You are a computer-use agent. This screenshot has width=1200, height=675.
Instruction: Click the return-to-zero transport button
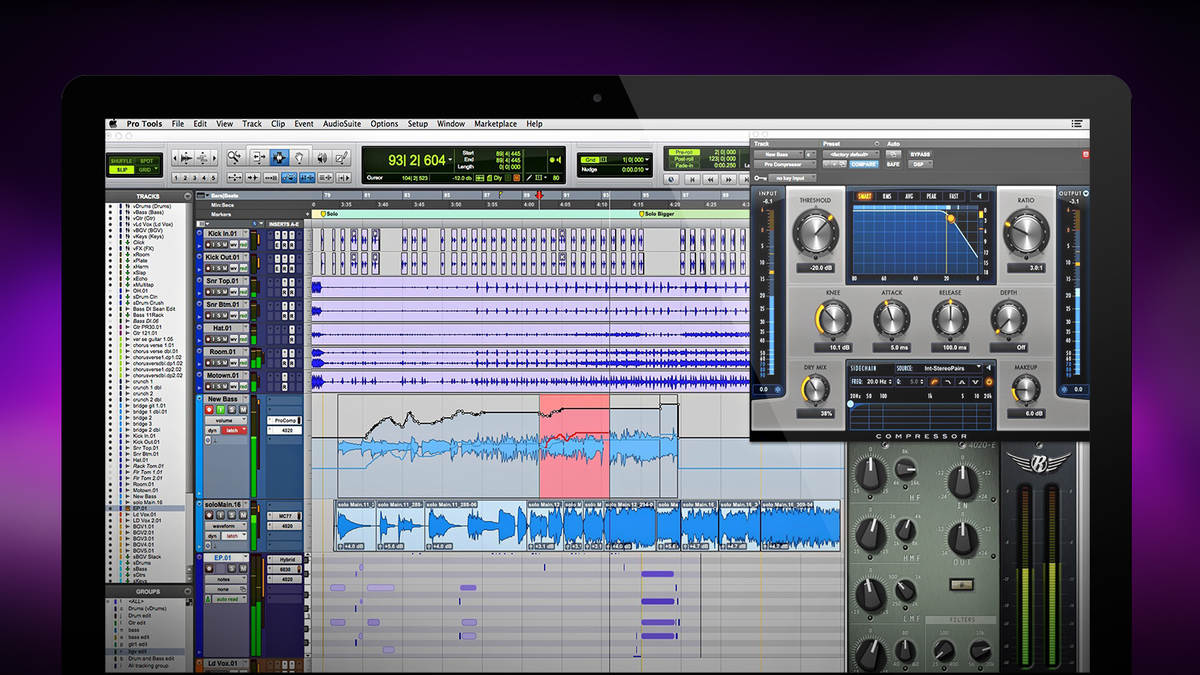click(x=692, y=179)
